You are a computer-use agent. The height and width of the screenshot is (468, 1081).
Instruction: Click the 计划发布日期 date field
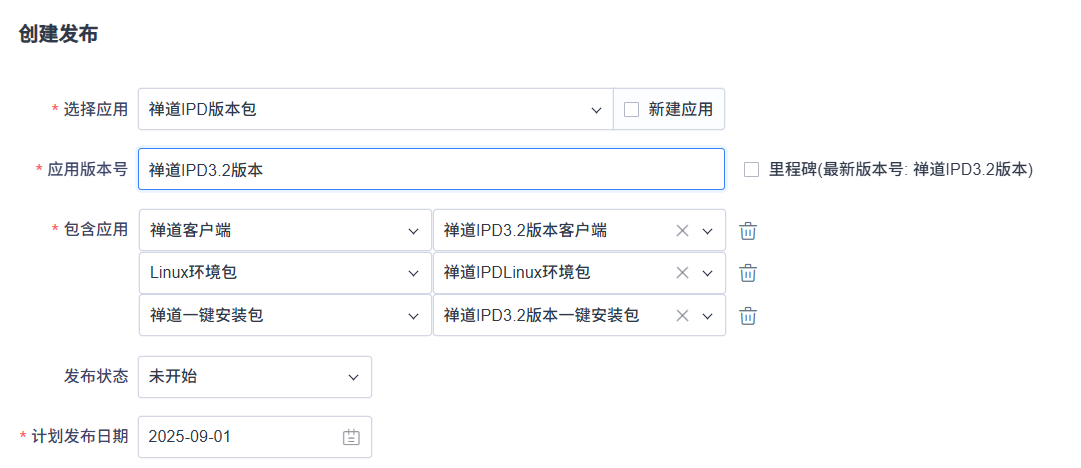pyautogui.click(x=240, y=437)
